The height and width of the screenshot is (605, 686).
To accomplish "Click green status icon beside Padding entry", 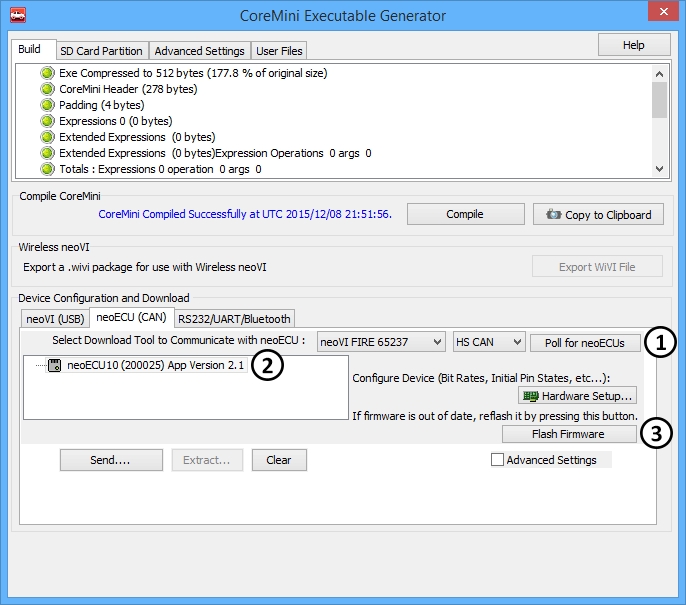I will (47, 105).
